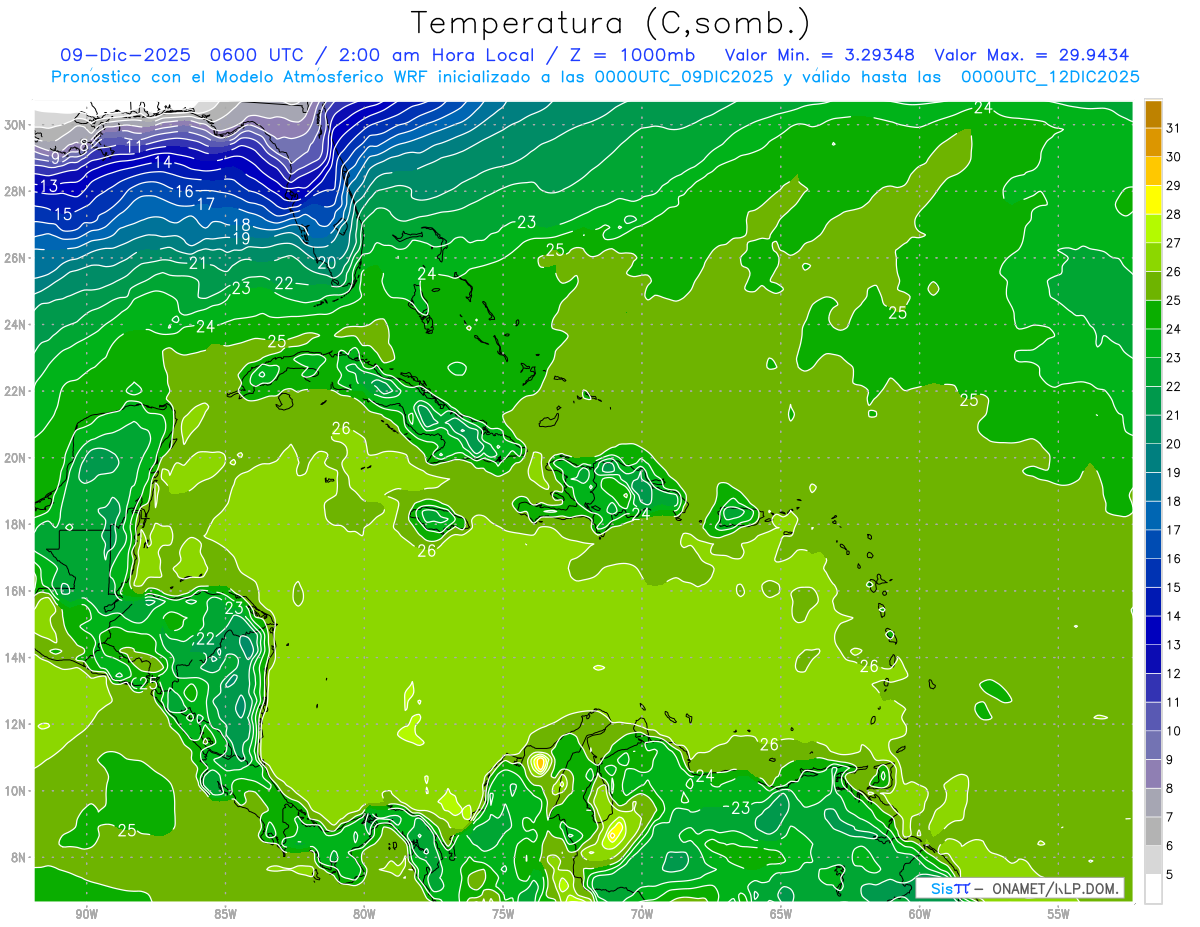This screenshot has width=1200, height=927.
Task: Click the contour label 16 on the map
Action: tap(184, 191)
